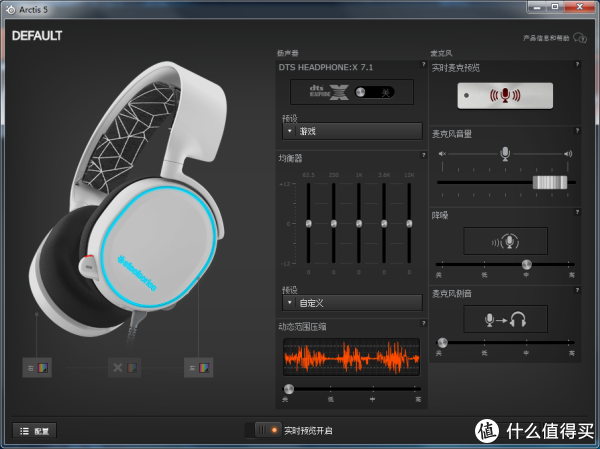The width and height of the screenshot is (600, 449).
Task: Open help for 均衡器 equalizer panel
Action: [423, 155]
